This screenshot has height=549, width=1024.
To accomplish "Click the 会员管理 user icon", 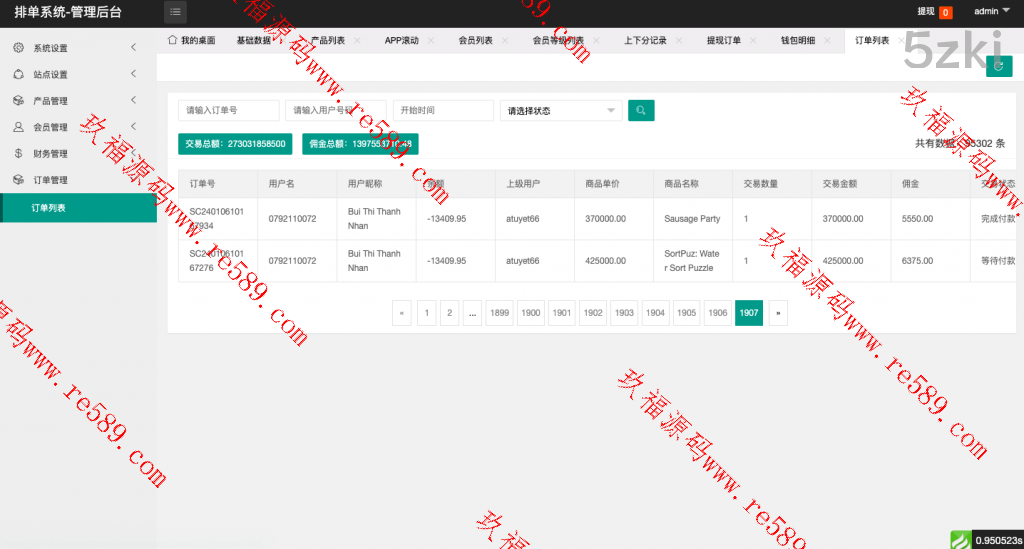I will click(18, 127).
